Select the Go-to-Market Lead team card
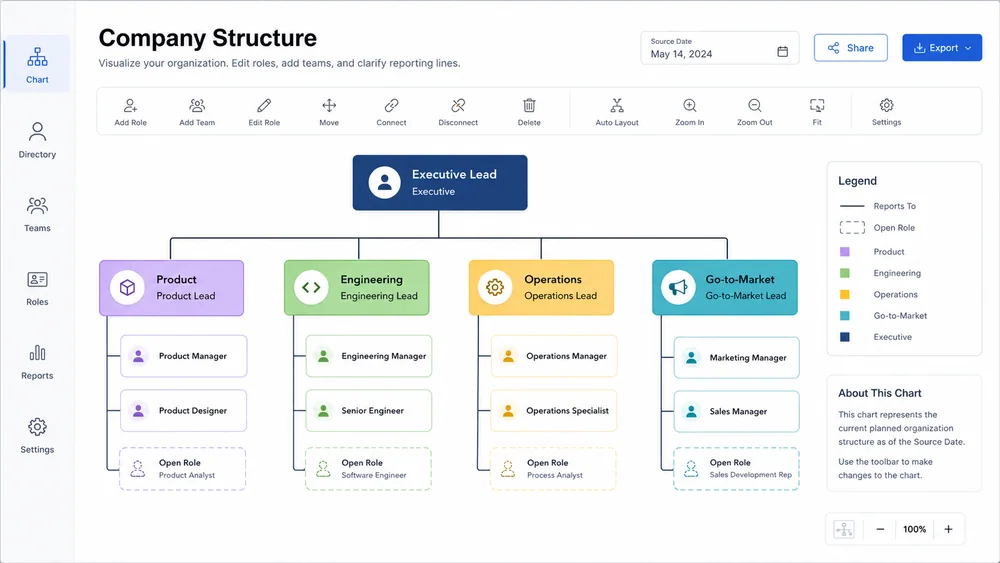Screen dimensions: 1000x563 coord(725,288)
